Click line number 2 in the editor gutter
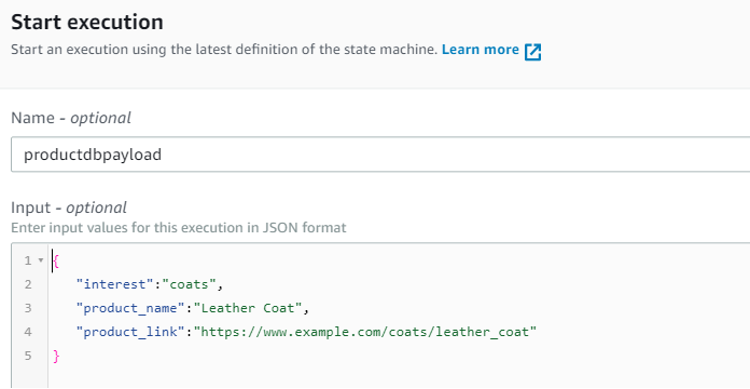This screenshot has height=389, width=750. (28, 284)
